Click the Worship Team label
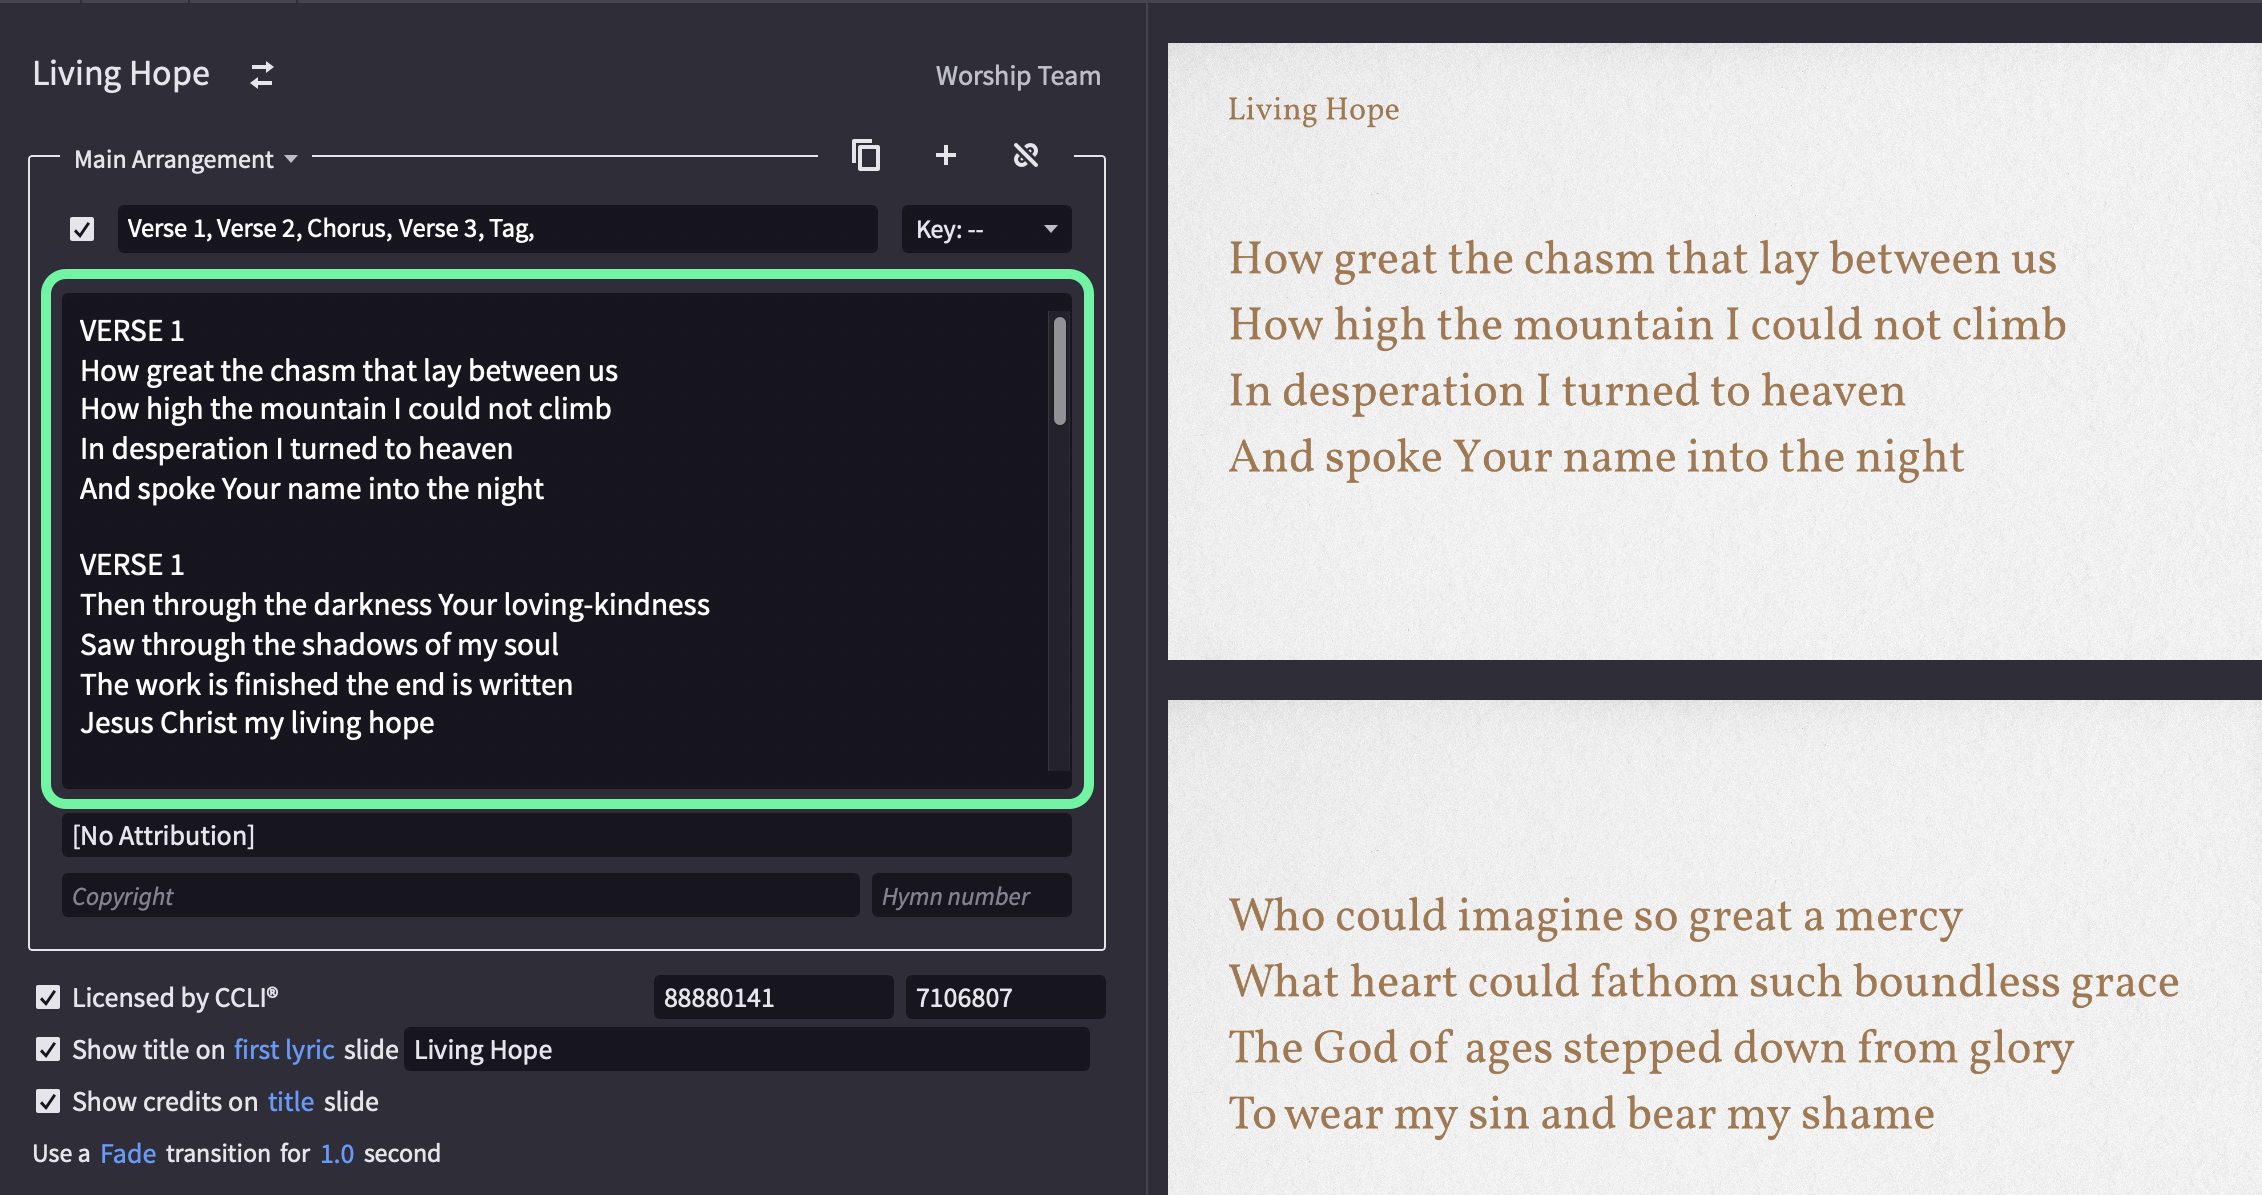 [x=1018, y=76]
